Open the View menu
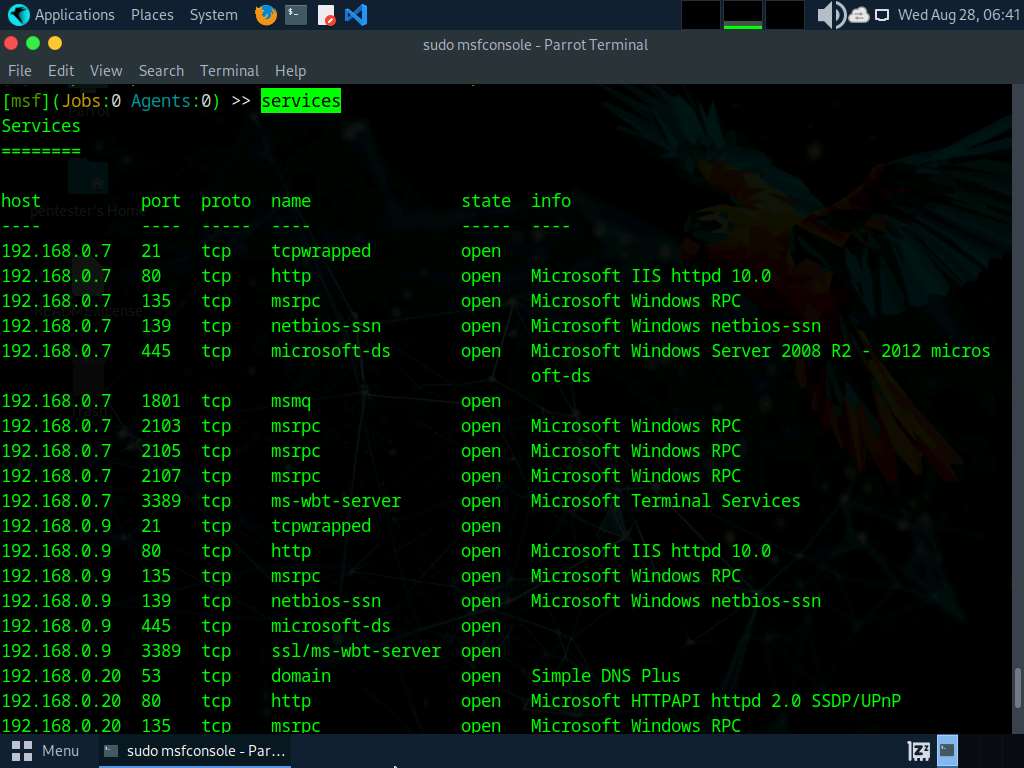This screenshot has width=1024, height=768. pyautogui.click(x=106, y=71)
